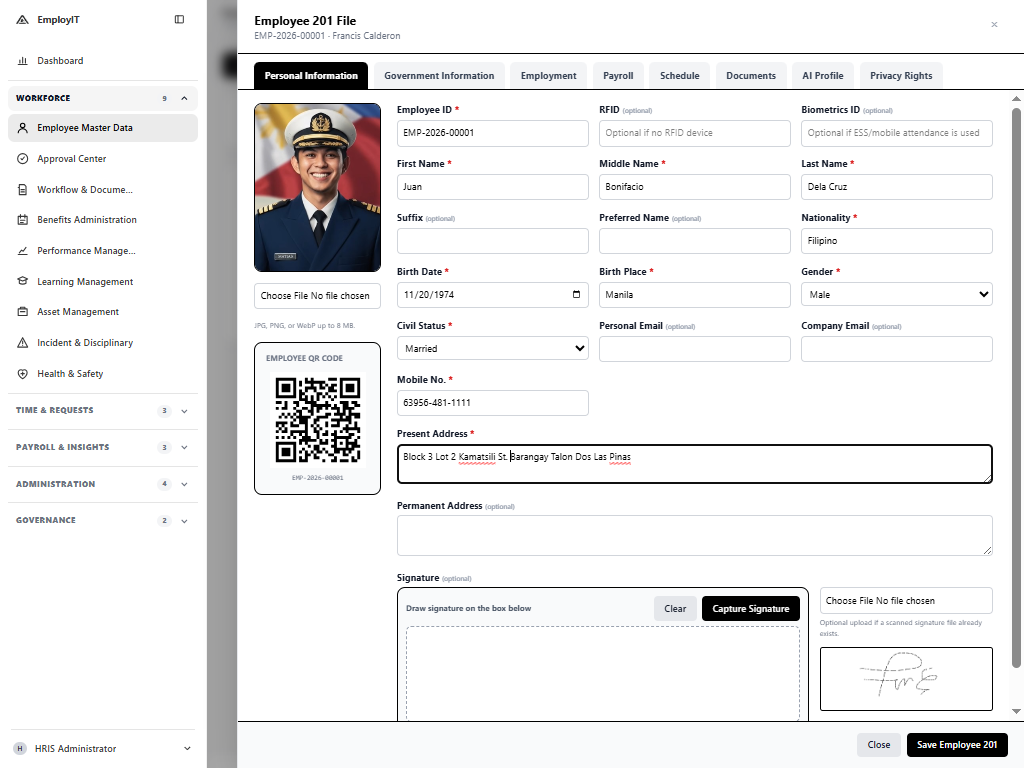The height and width of the screenshot is (768, 1024).
Task: Open Benefits Administration in sidebar
Action: point(103,220)
